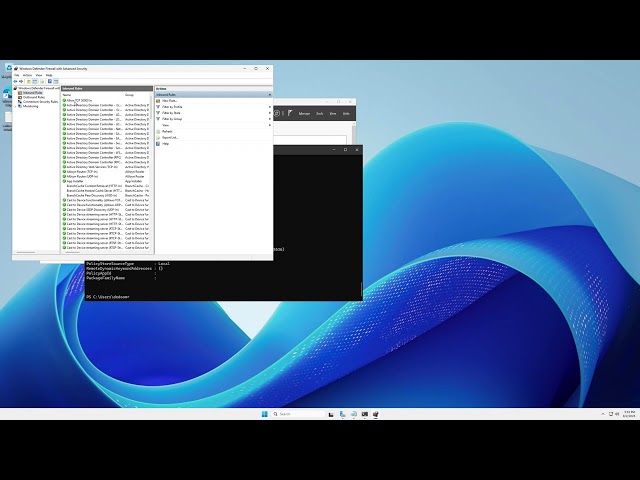The image size is (640, 480).
Task: Expand the Filter by State submenu arrow
Action: 269,113
